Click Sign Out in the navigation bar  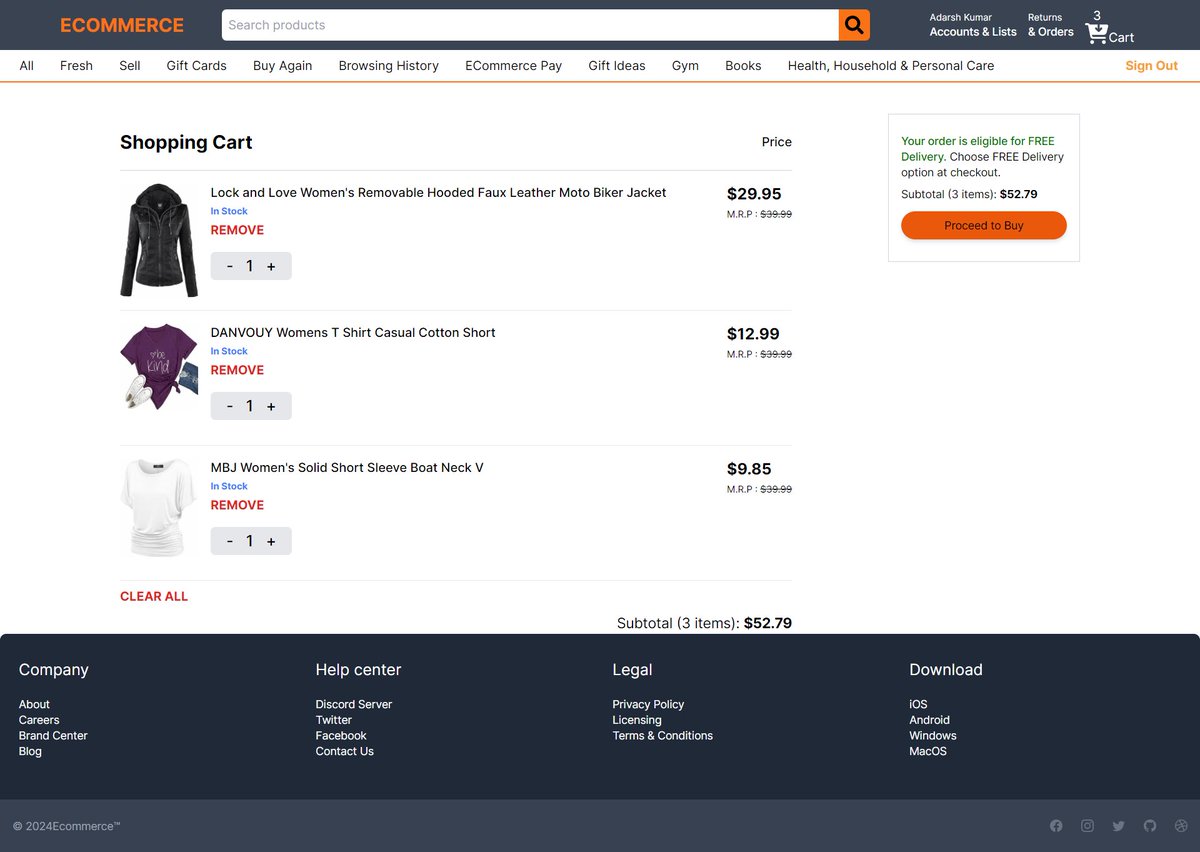coord(1151,65)
